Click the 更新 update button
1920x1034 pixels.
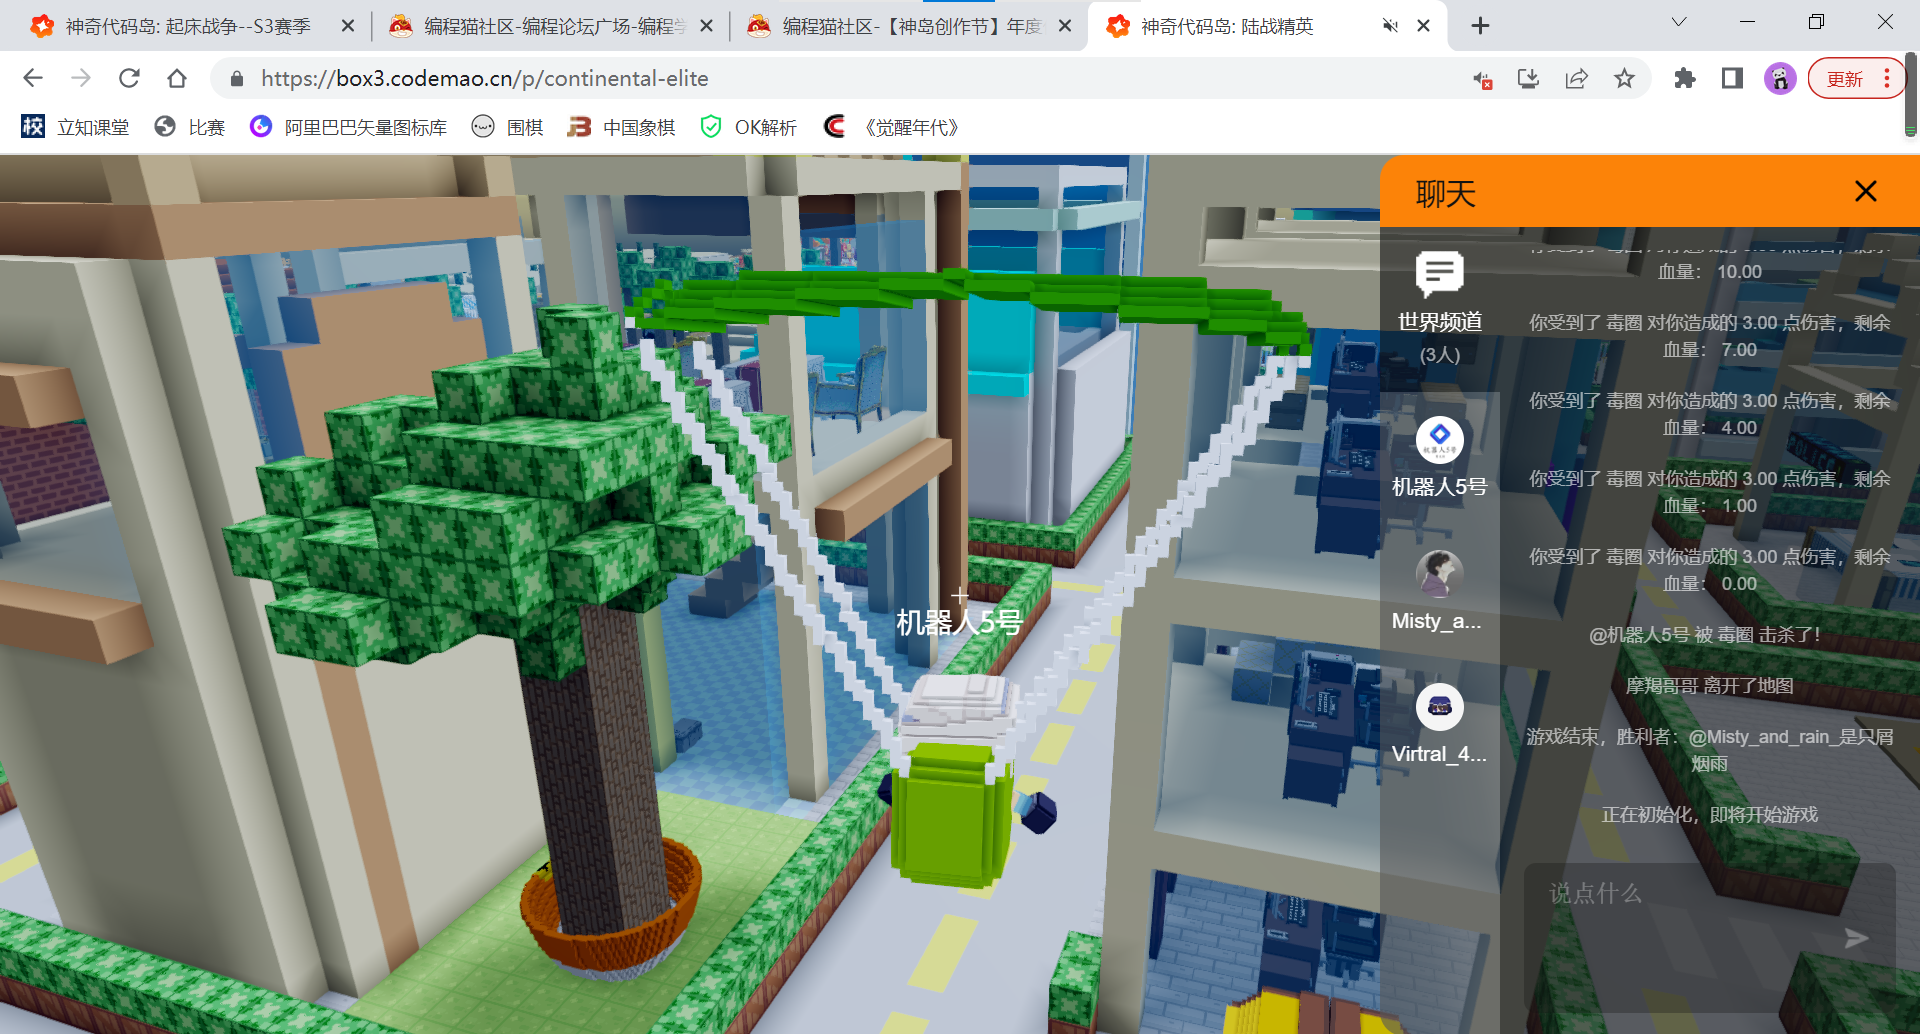point(1855,79)
